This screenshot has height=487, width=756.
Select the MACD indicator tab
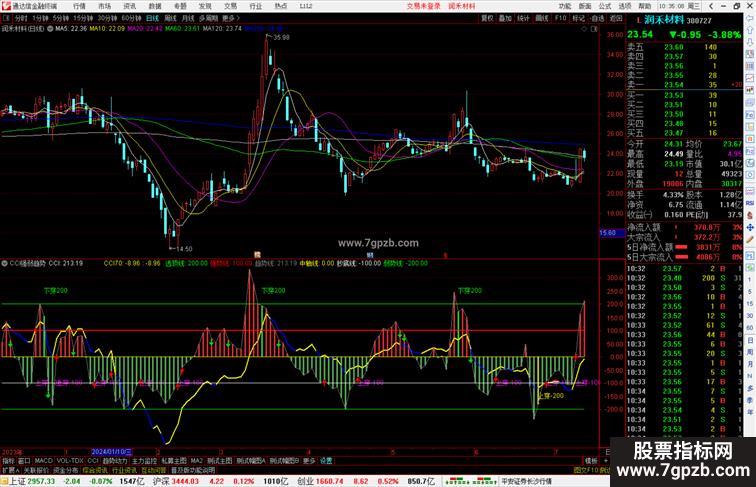point(43,461)
